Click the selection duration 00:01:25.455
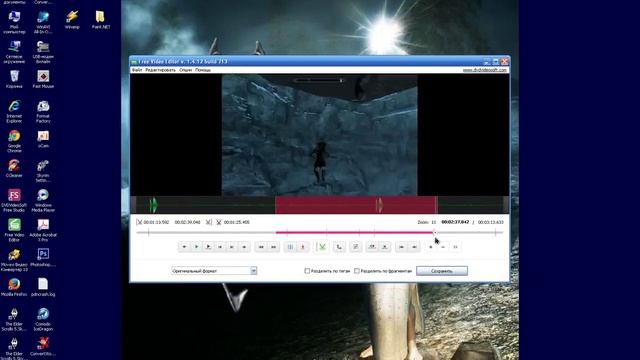This screenshot has height=360, width=640. click(236, 222)
